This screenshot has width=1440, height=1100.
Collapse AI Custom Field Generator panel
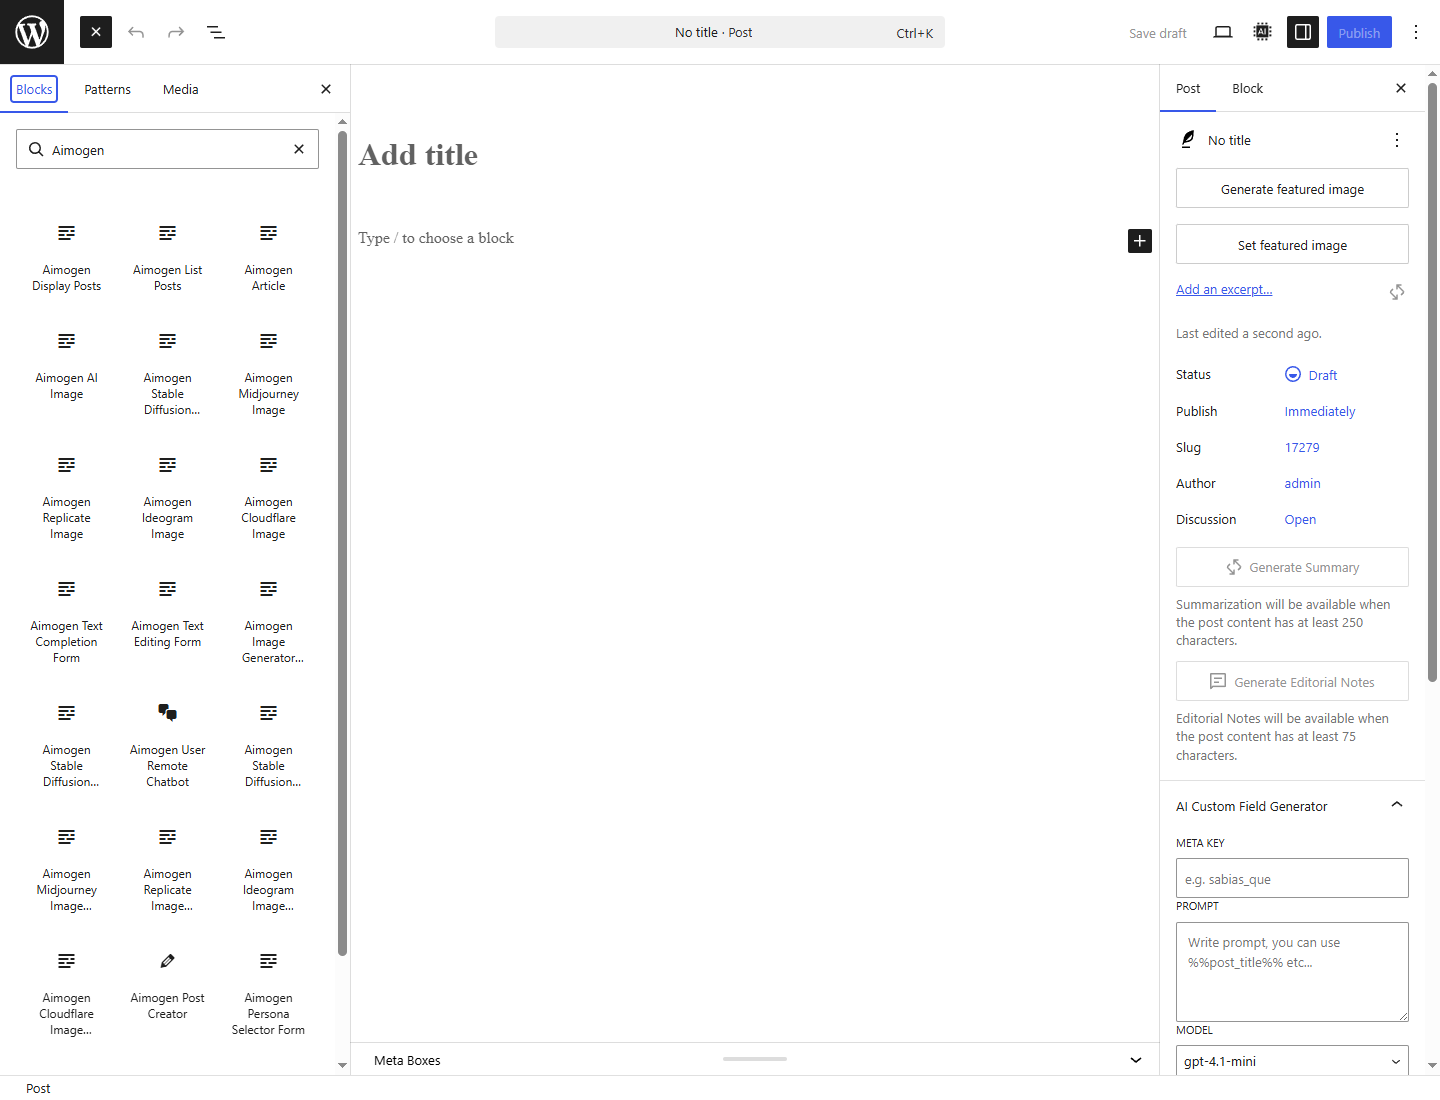pyautogui.click(x=1292, y=806)
